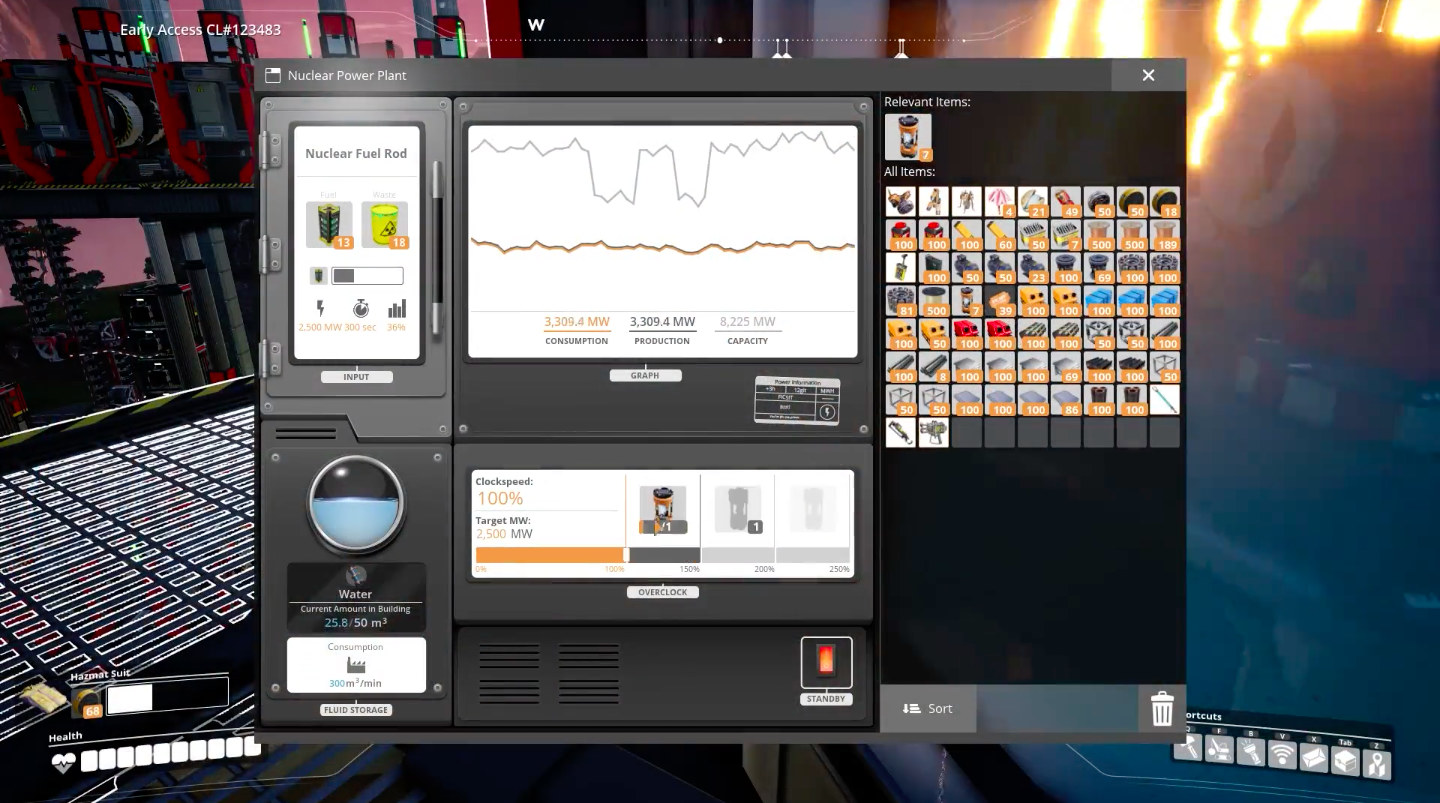Click the FLUID STORAGE label

point(356,710)
